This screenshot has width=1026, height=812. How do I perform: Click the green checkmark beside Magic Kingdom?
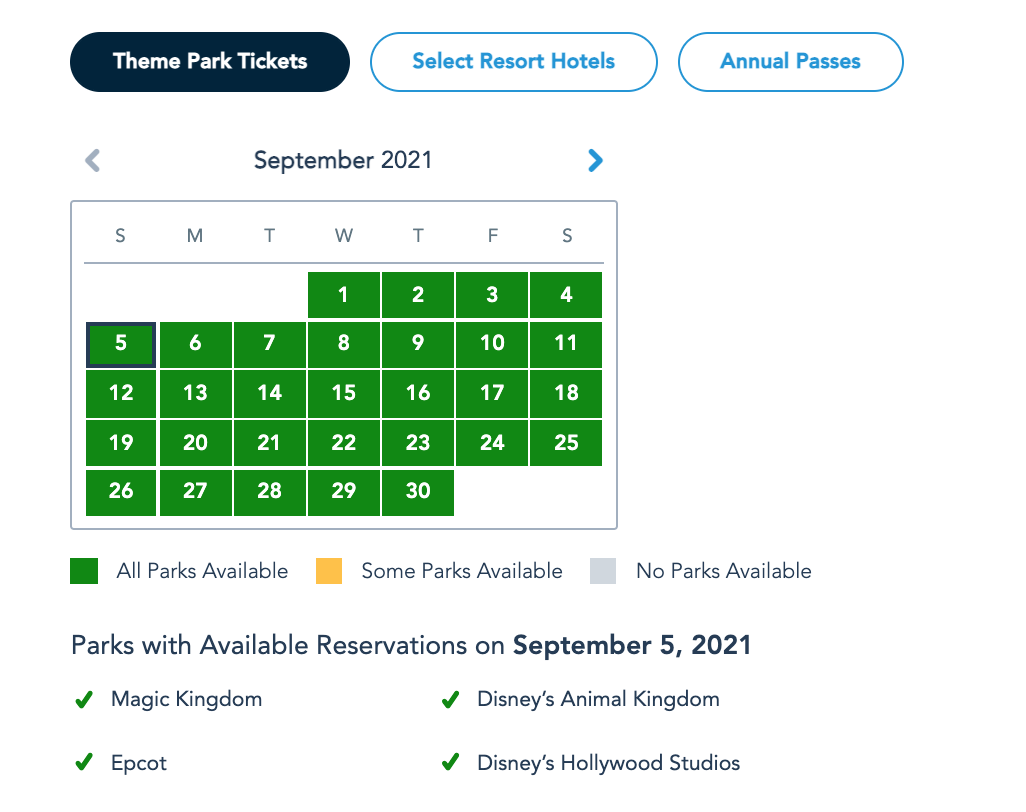coord(84,700)
